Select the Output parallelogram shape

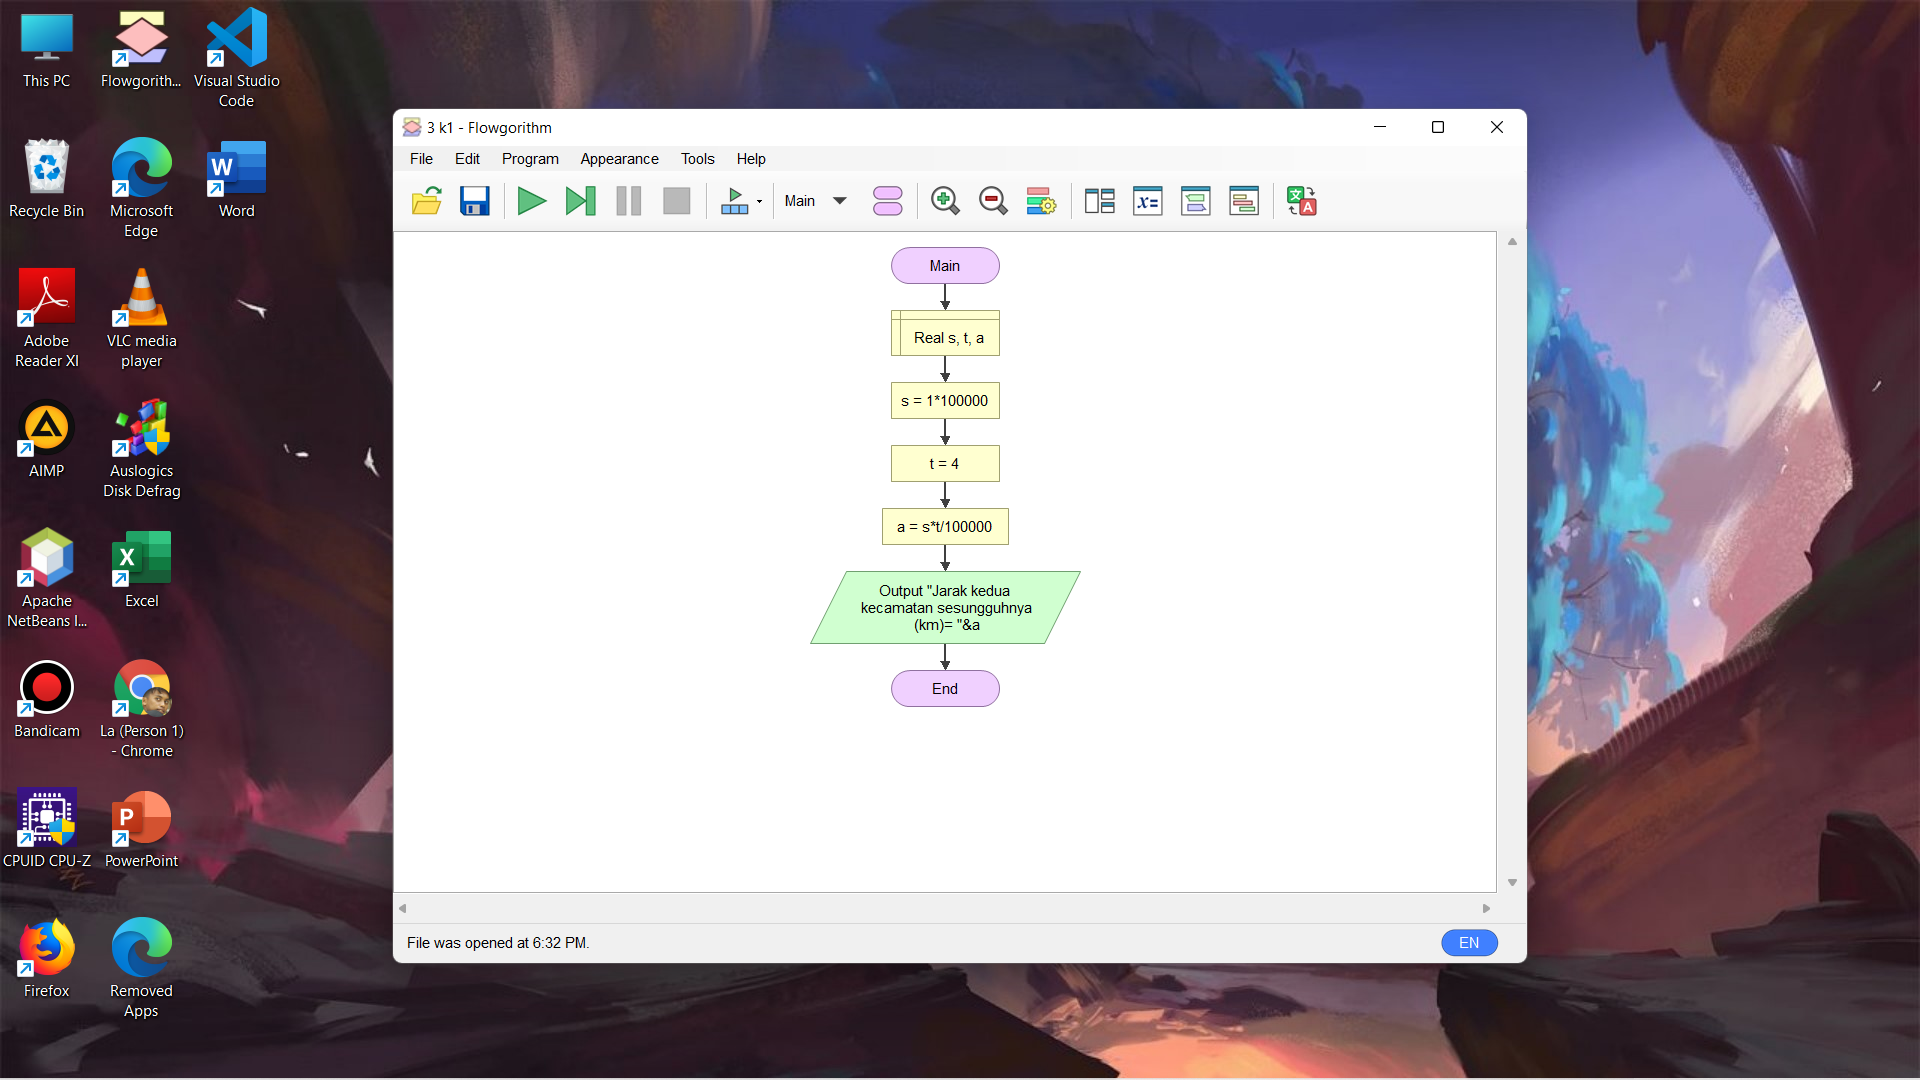coord(945,608)
